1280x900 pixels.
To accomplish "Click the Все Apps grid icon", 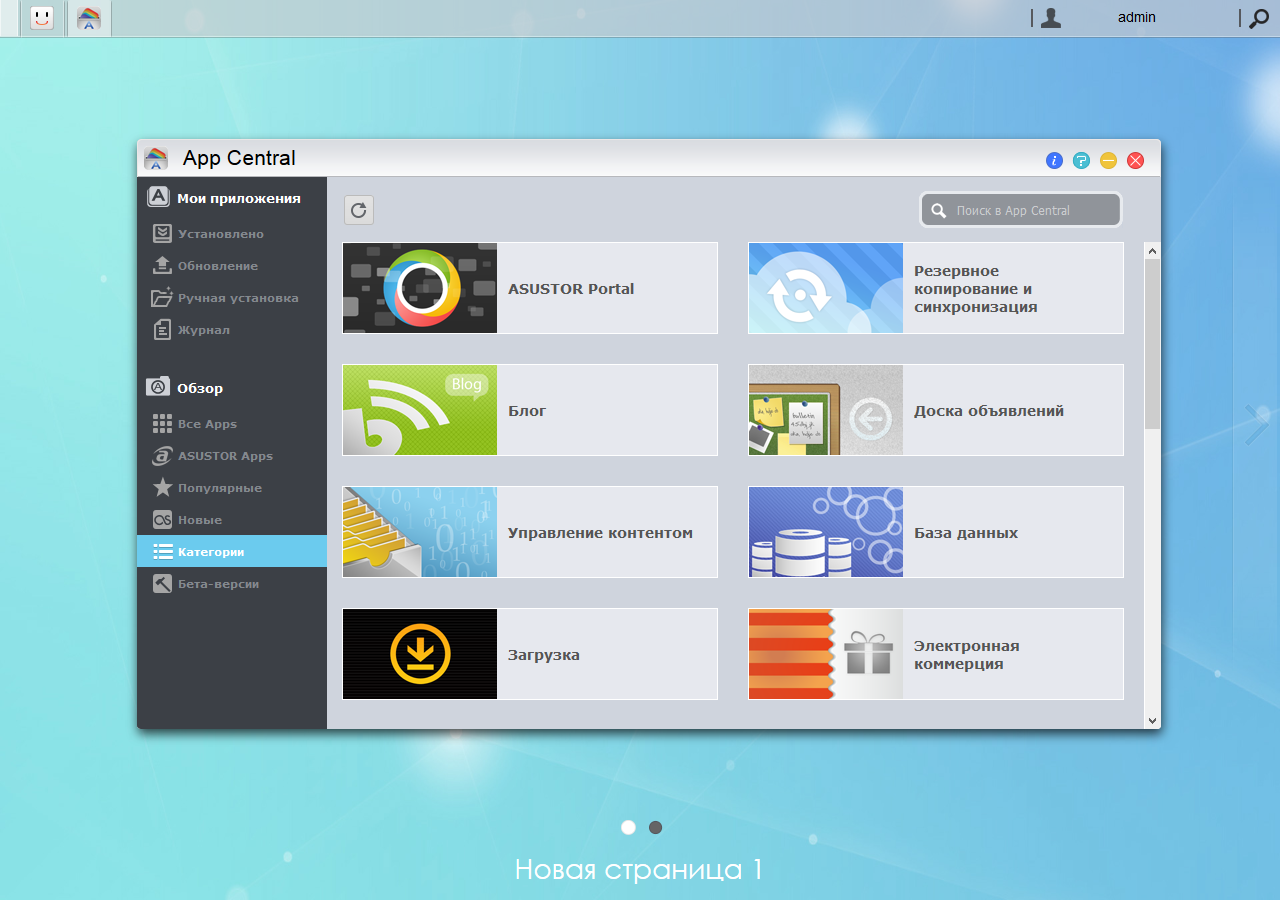I will (x=162, y=424).
